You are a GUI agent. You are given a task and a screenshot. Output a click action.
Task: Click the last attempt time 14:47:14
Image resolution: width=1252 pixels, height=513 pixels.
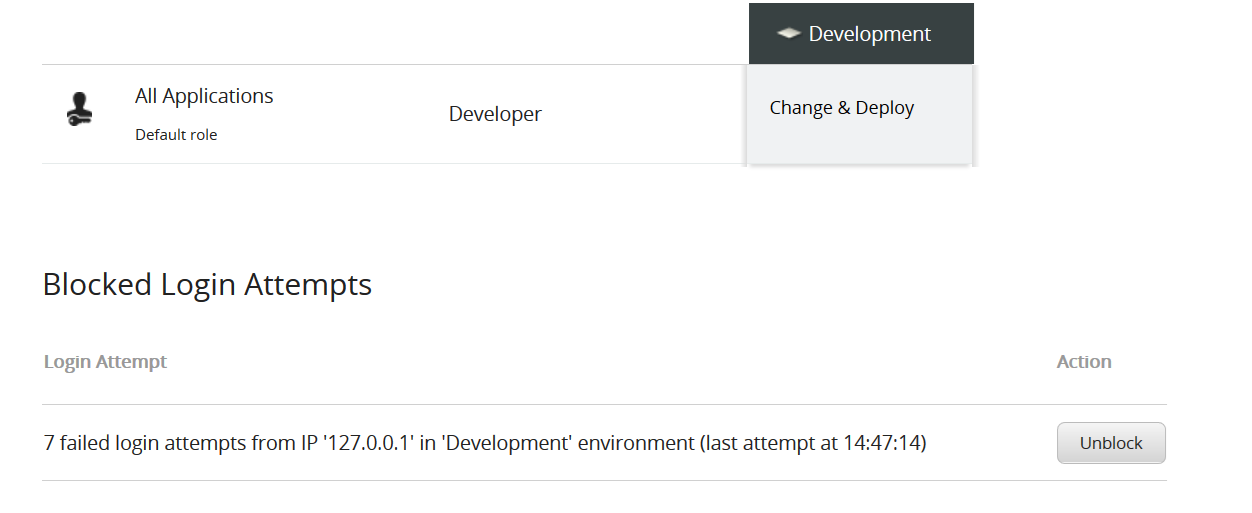(882, 442)
